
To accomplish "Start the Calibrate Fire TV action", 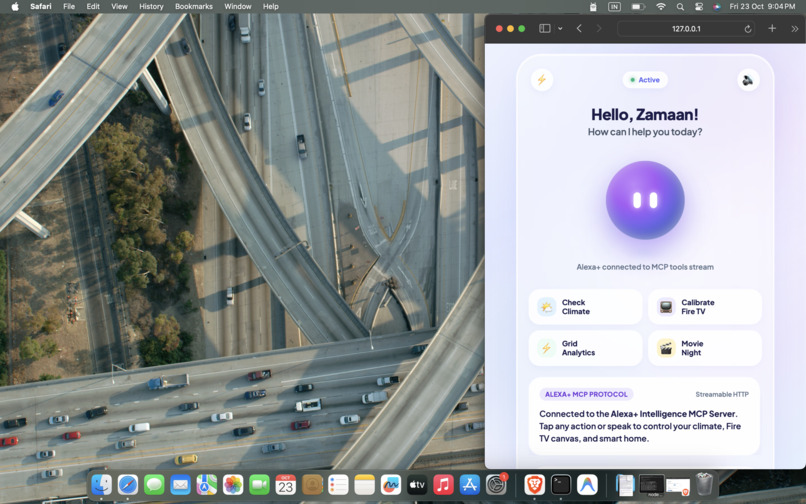I will 705,307.
